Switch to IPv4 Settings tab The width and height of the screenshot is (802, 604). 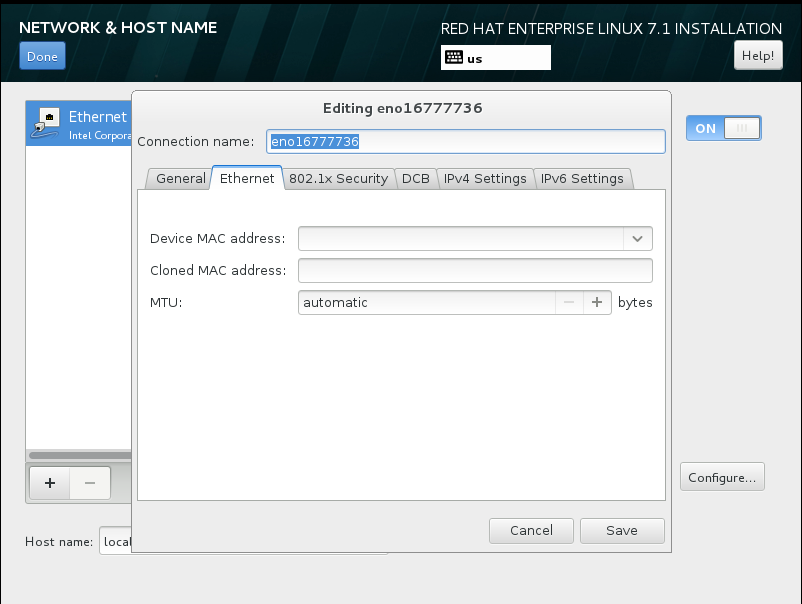tap(485, 178)
